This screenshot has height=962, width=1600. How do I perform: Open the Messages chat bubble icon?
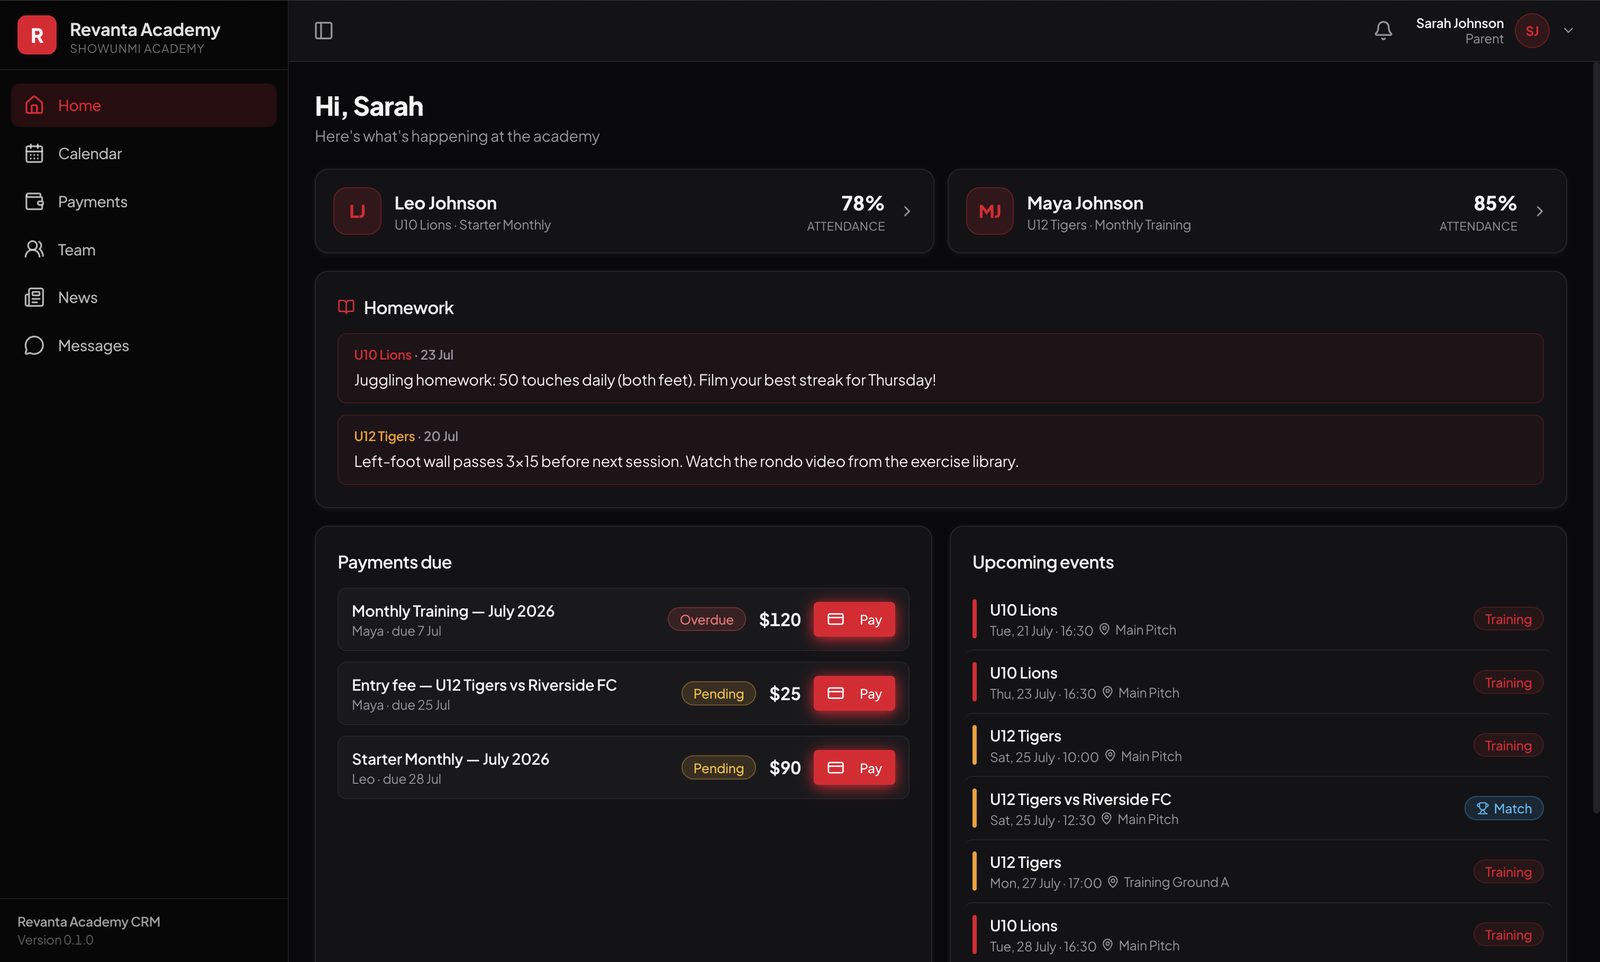[34, 345]
